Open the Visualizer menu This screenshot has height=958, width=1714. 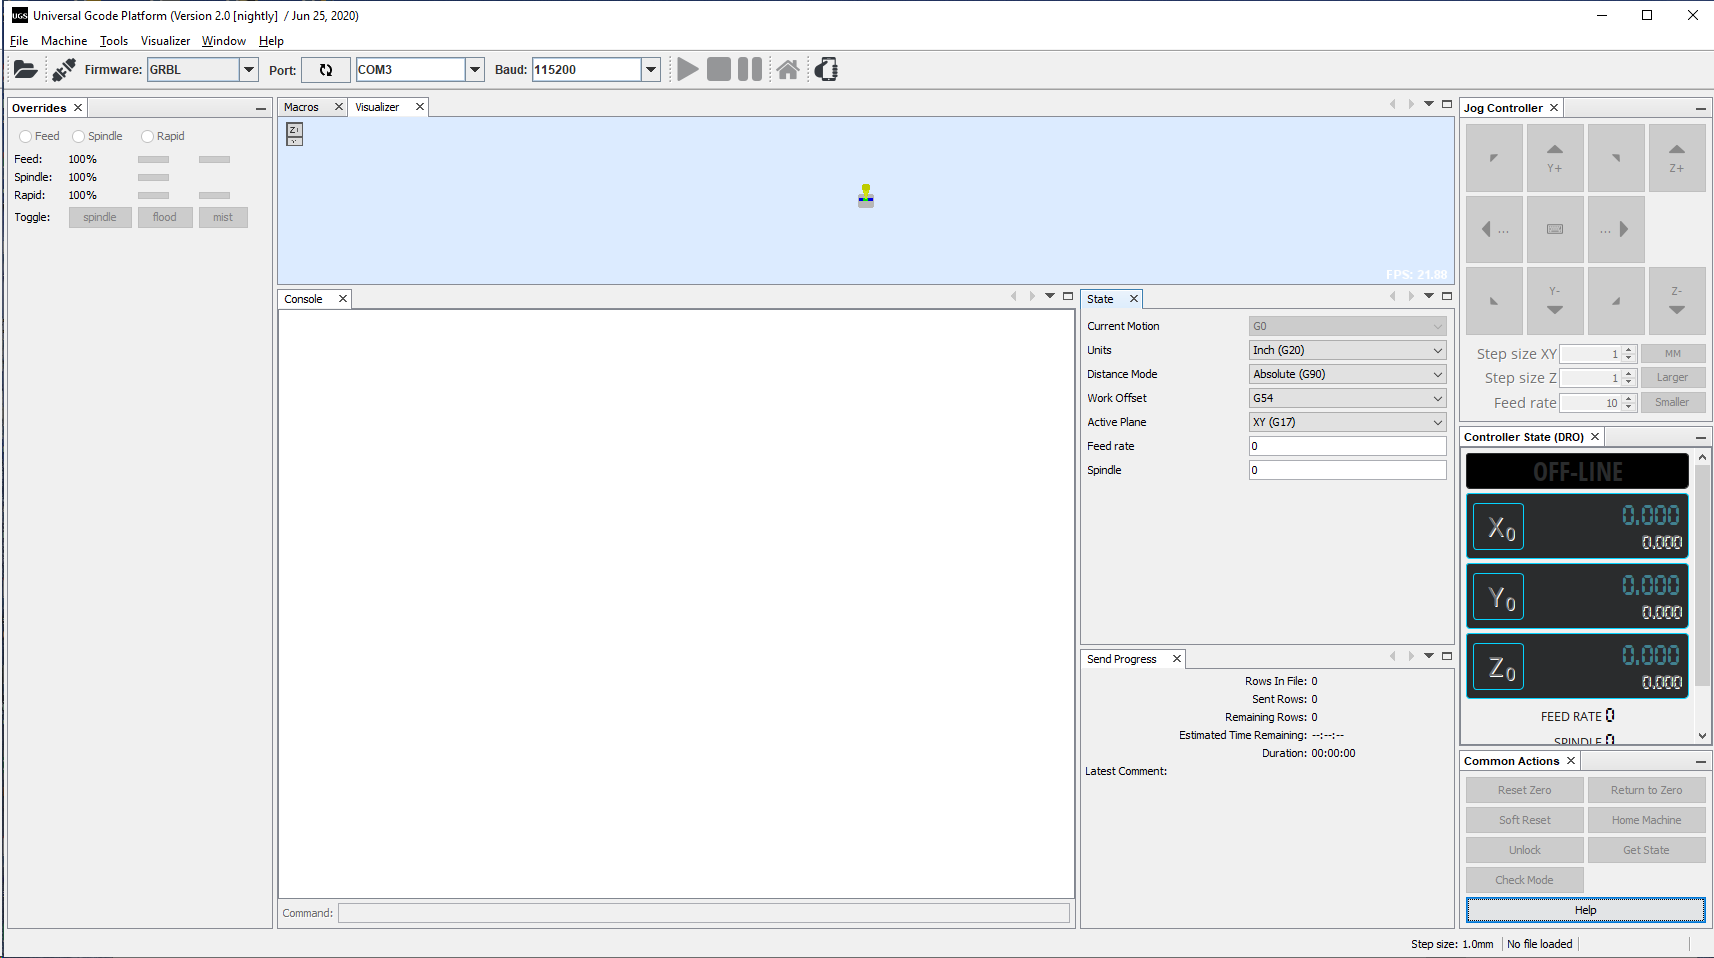[165, 41]
